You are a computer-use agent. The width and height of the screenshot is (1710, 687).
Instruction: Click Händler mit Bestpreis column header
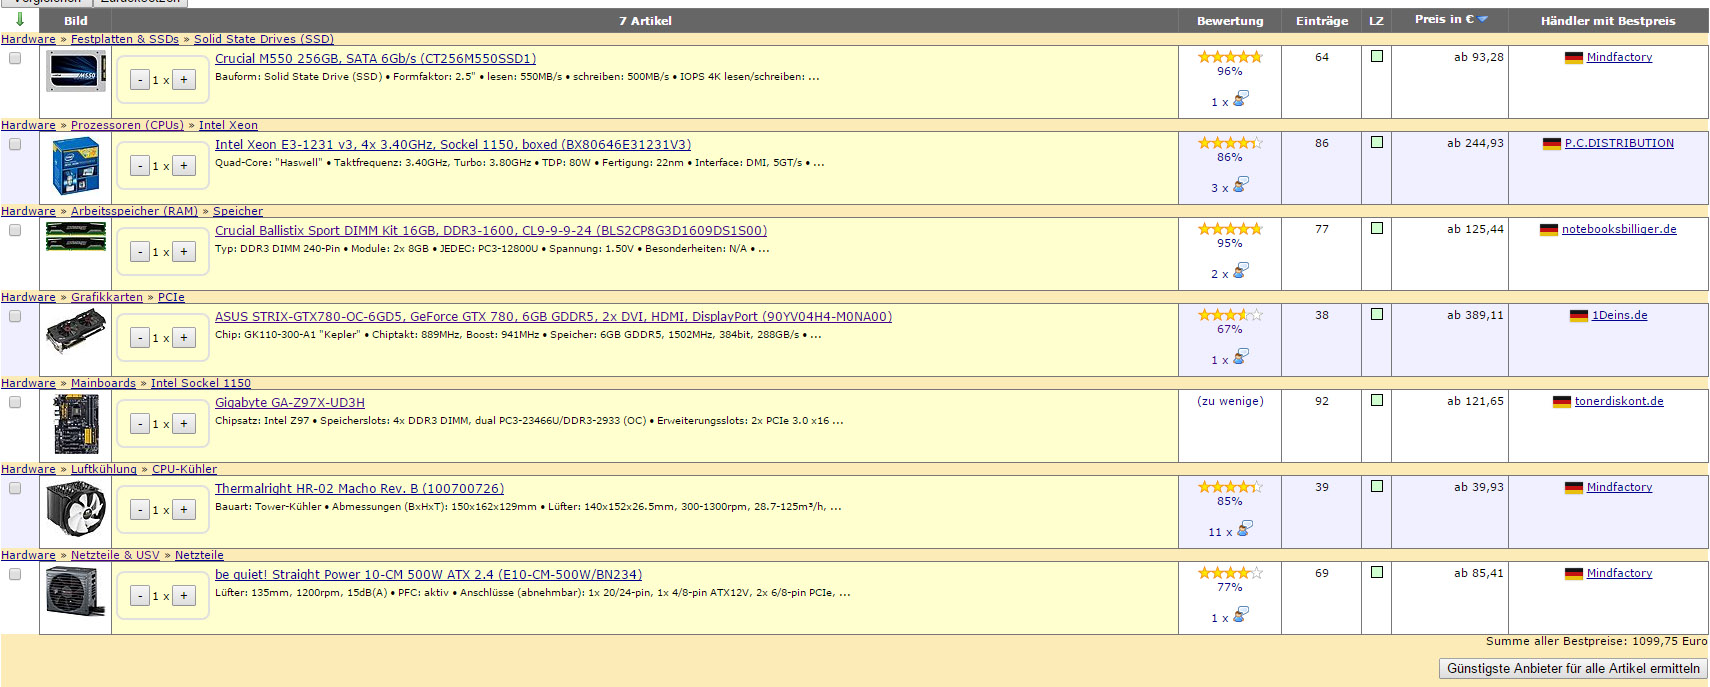click(1608, 21)
